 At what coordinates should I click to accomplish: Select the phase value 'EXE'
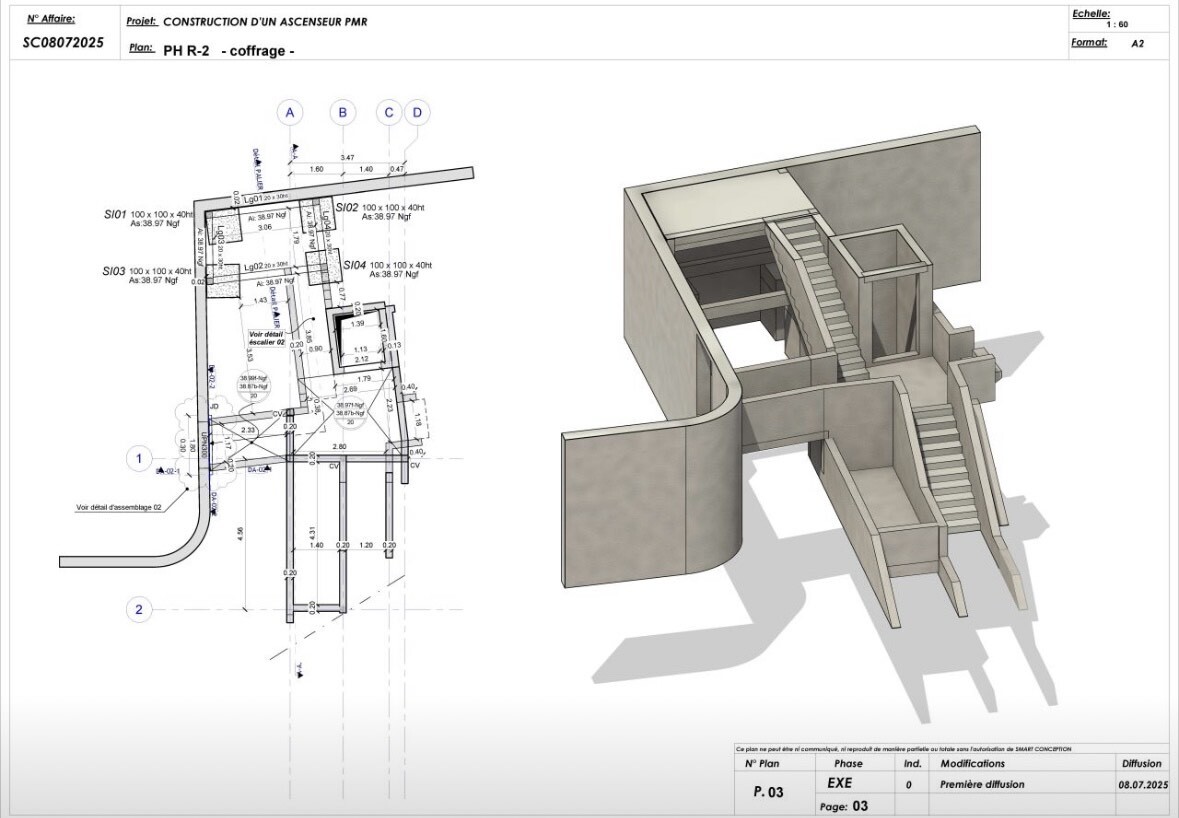pyautogui.click(x=840, y=783)
